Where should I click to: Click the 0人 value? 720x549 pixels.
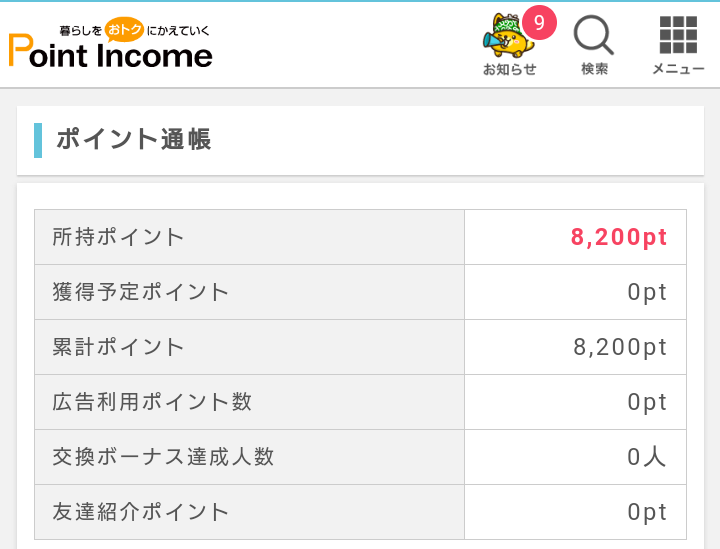(x=647, y=457)
